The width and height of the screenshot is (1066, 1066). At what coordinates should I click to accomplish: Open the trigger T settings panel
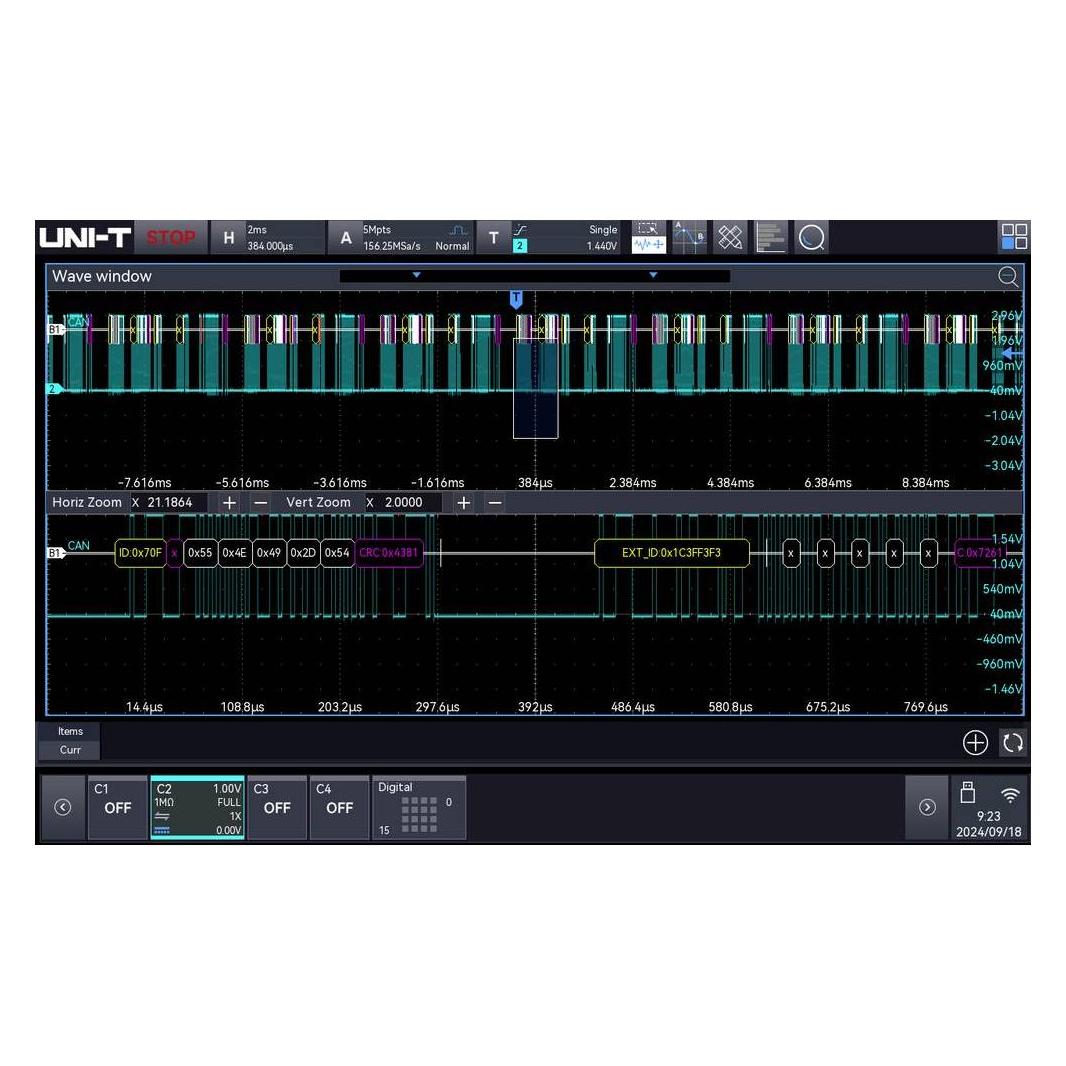pos(549,237)
